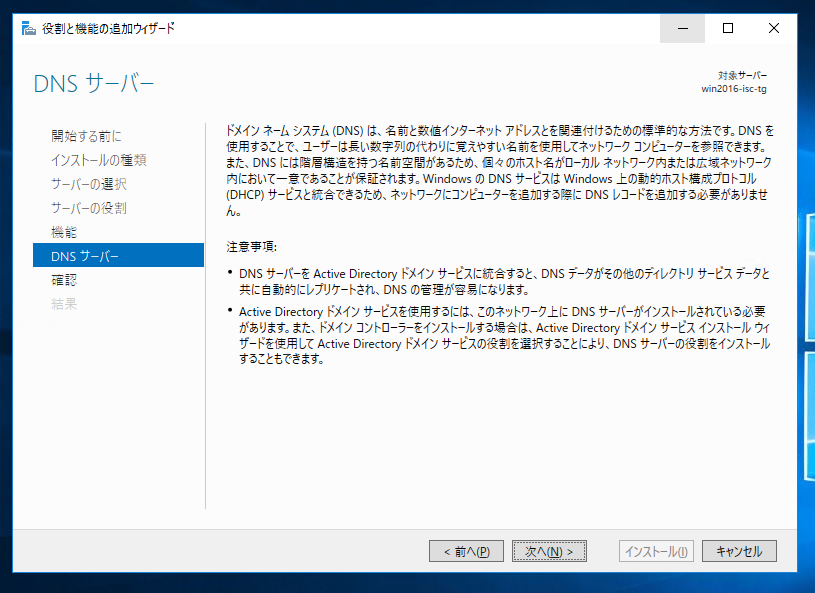Click the greyed-out 結果 step

pyautogui.click(x=64, y=304)
